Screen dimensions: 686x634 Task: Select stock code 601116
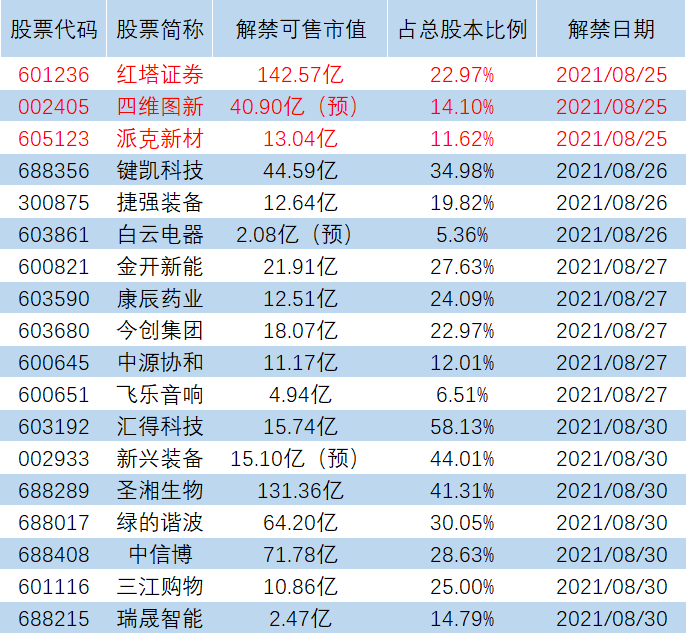pyautogui.click(x=53, y=587)
